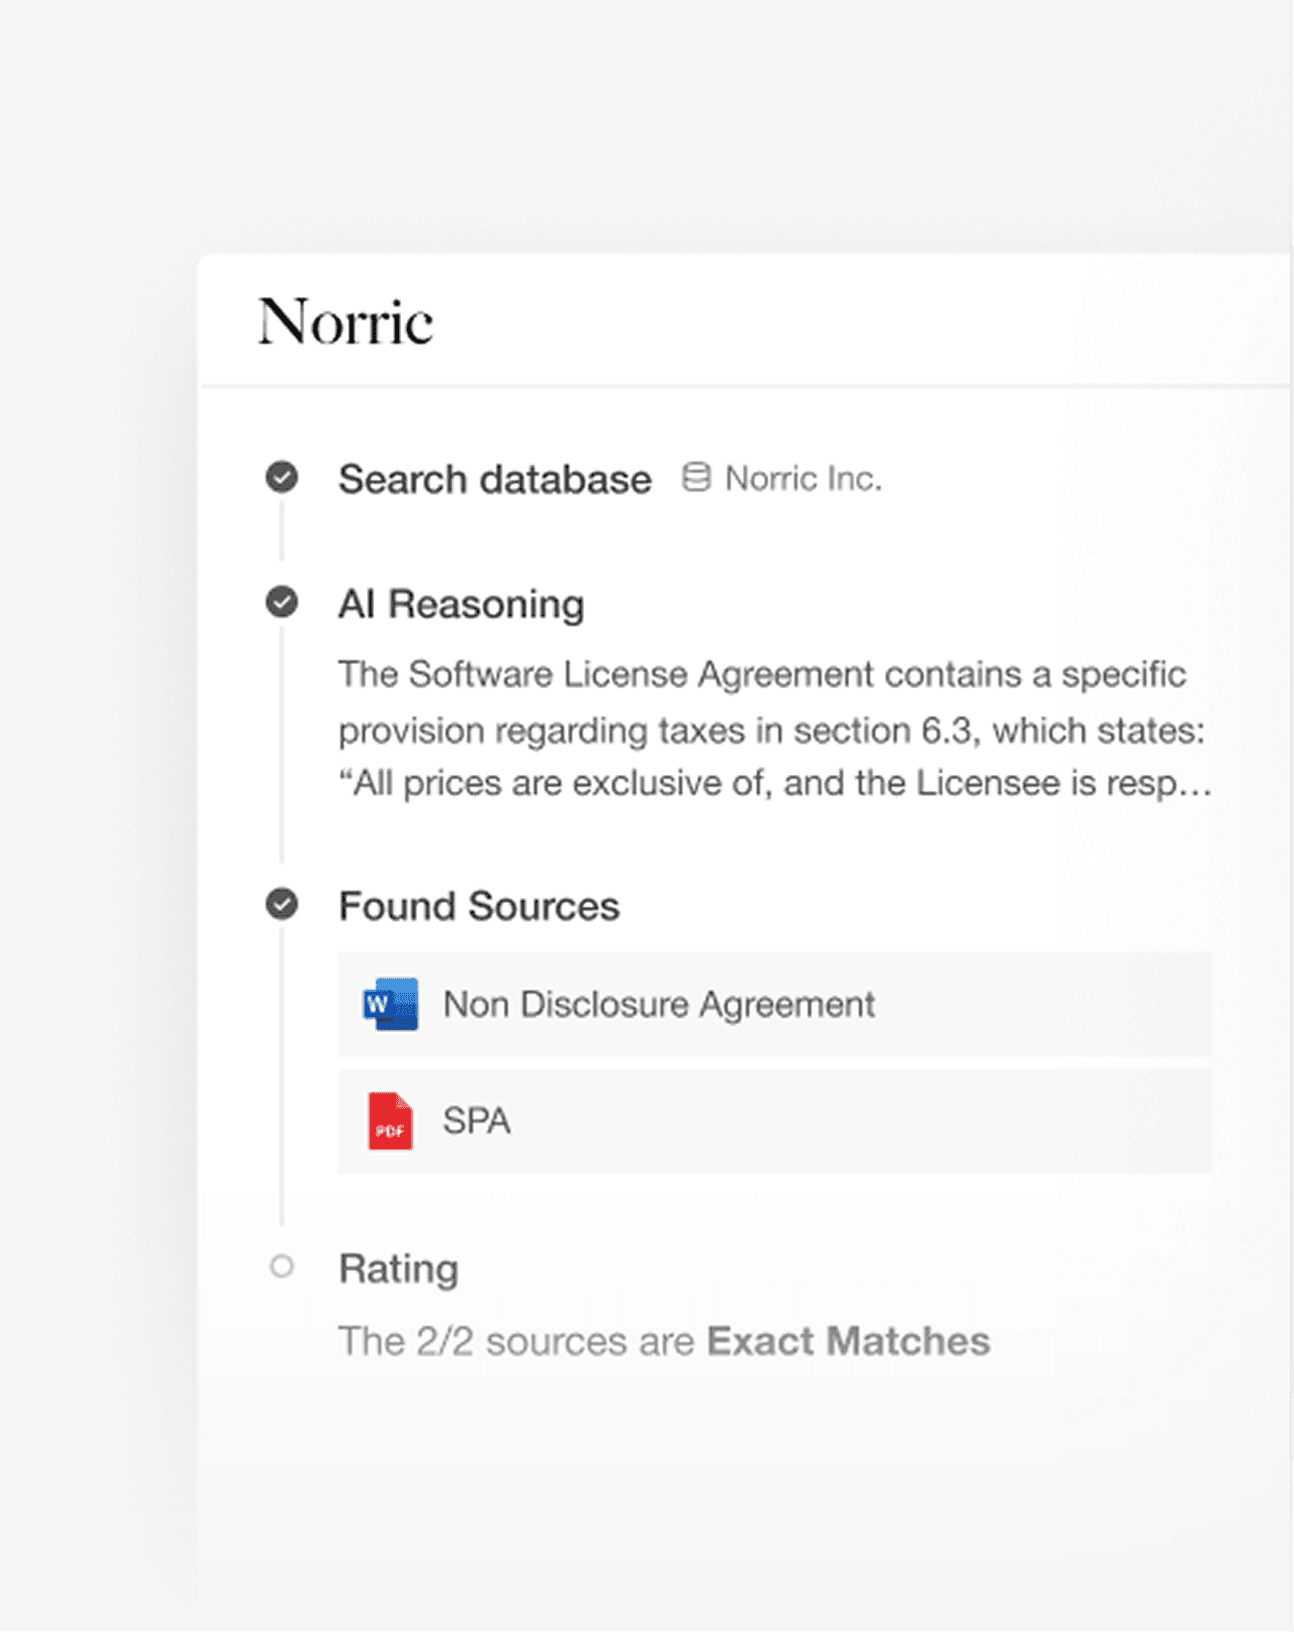Open the SPA source row

[x=775, y=1121]
